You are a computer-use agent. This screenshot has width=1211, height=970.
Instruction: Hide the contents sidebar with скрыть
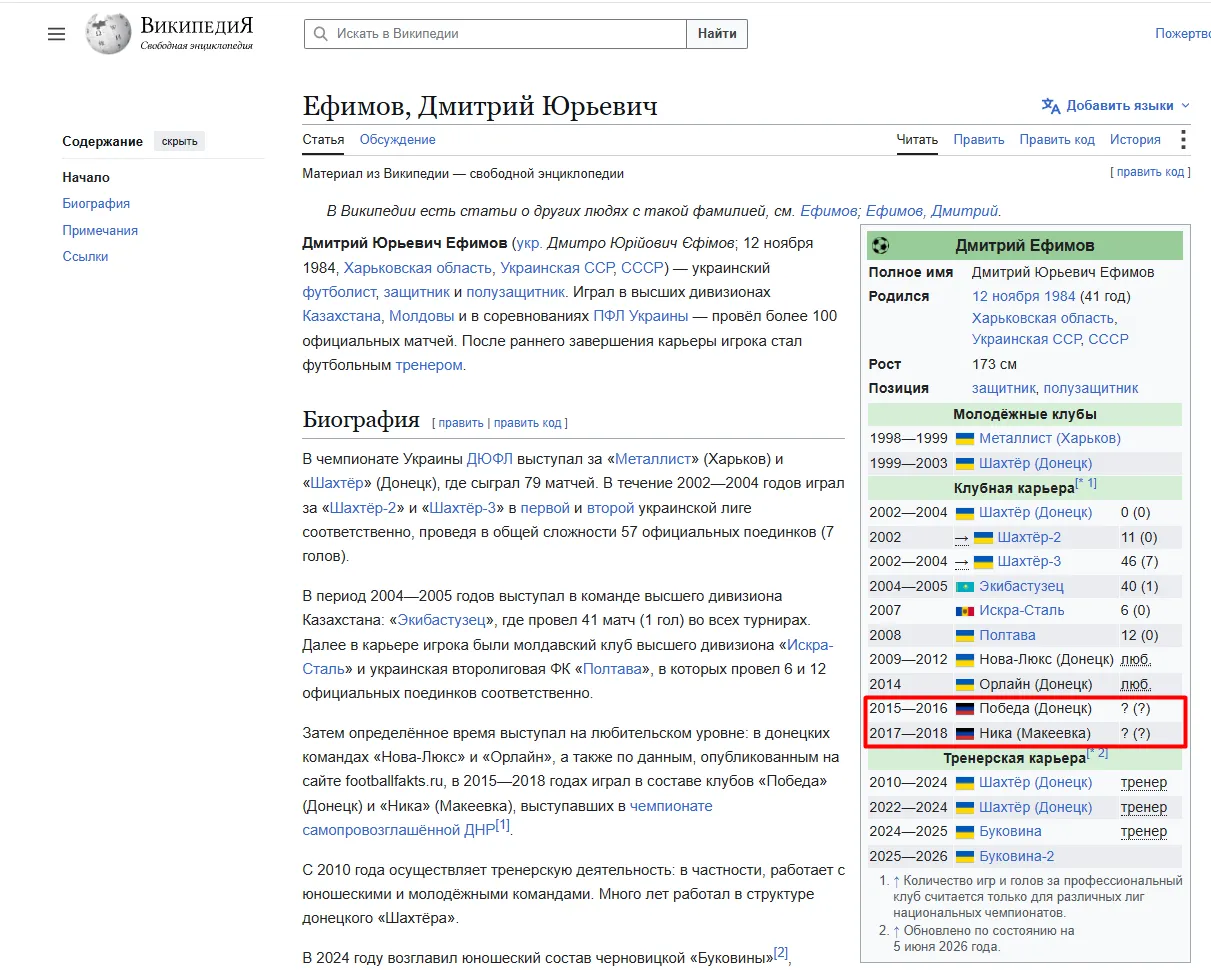tap(179, 141)
